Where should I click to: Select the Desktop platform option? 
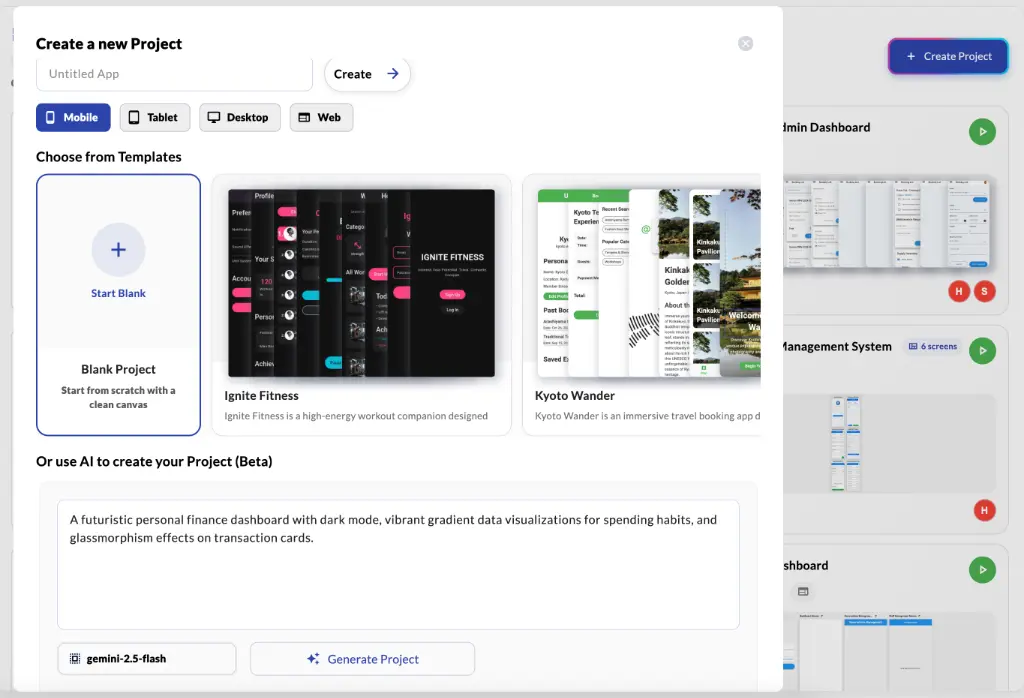pyautogui.click(x=240, y=118)
